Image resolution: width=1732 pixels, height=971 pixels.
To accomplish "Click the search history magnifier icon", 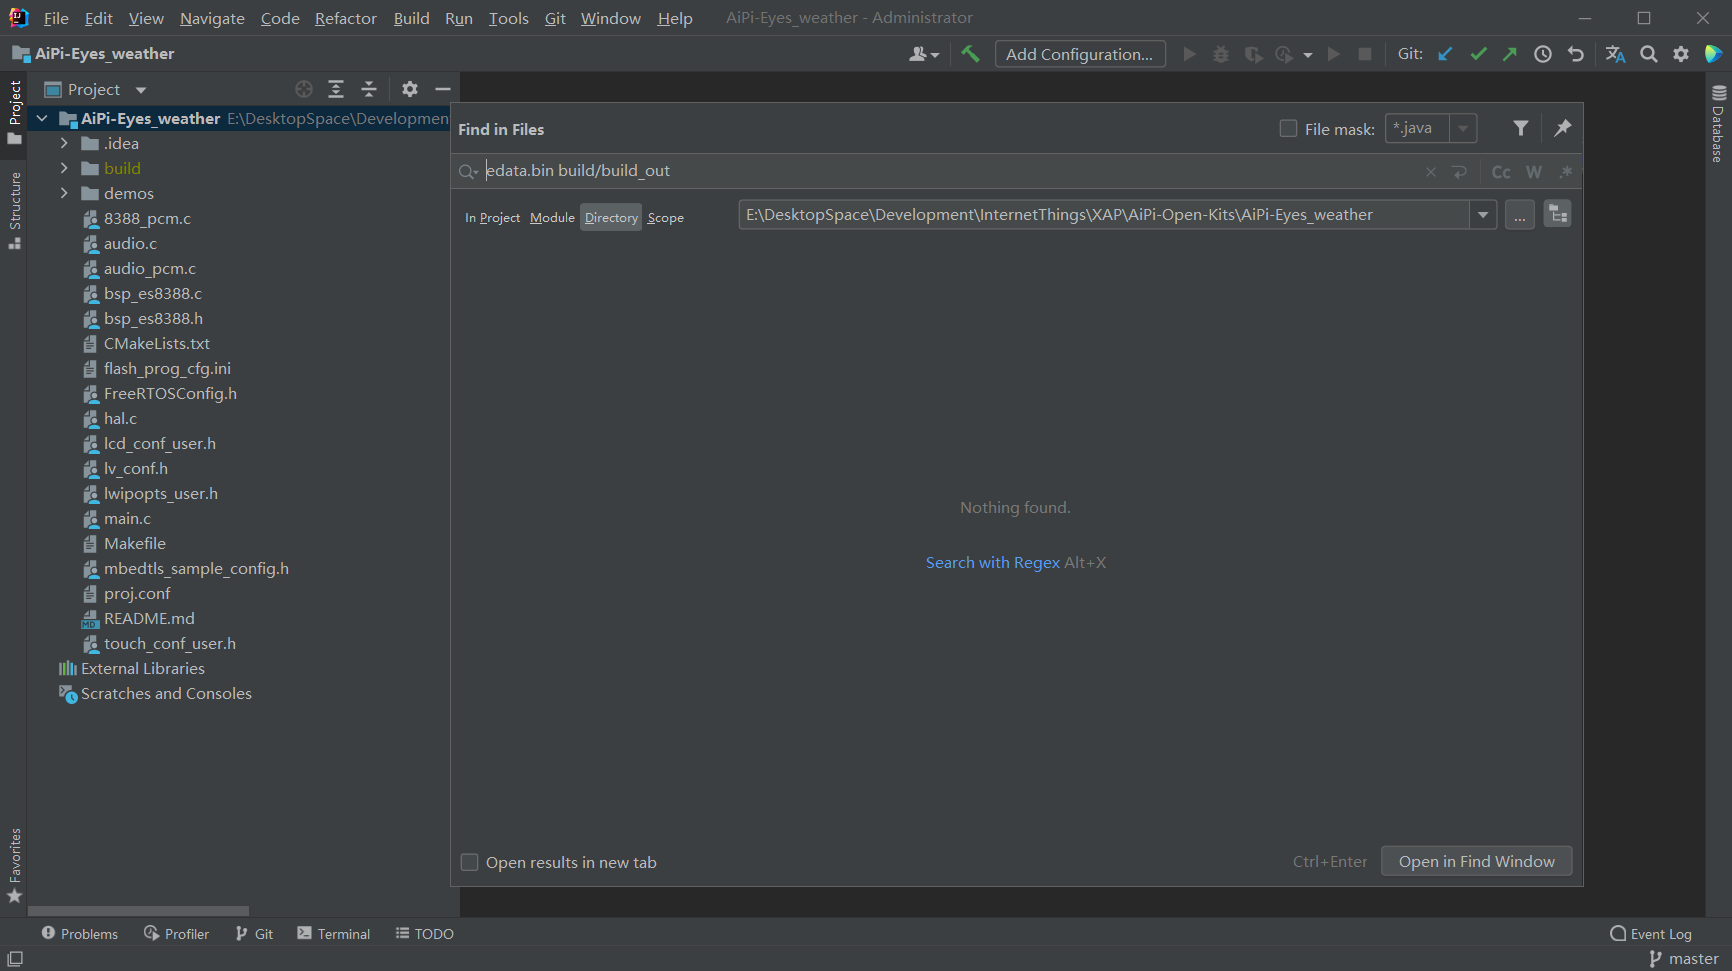I will 468,172.
